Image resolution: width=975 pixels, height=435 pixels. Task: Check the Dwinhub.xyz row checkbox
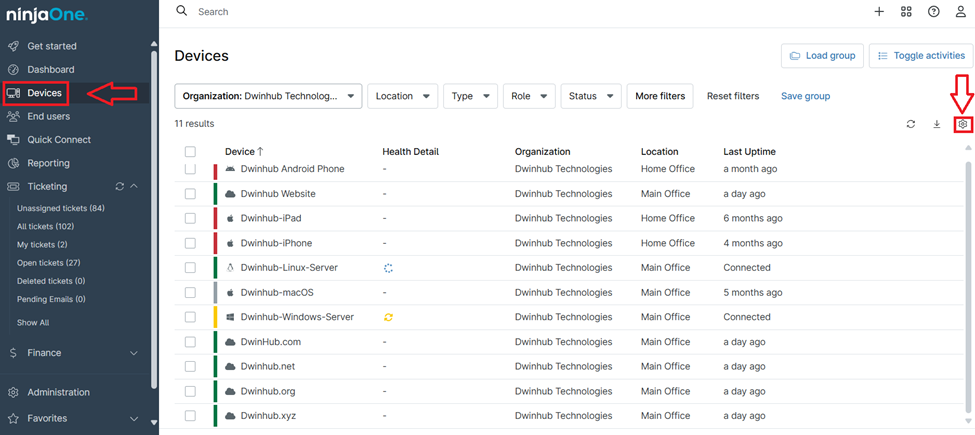click(190, 416)
